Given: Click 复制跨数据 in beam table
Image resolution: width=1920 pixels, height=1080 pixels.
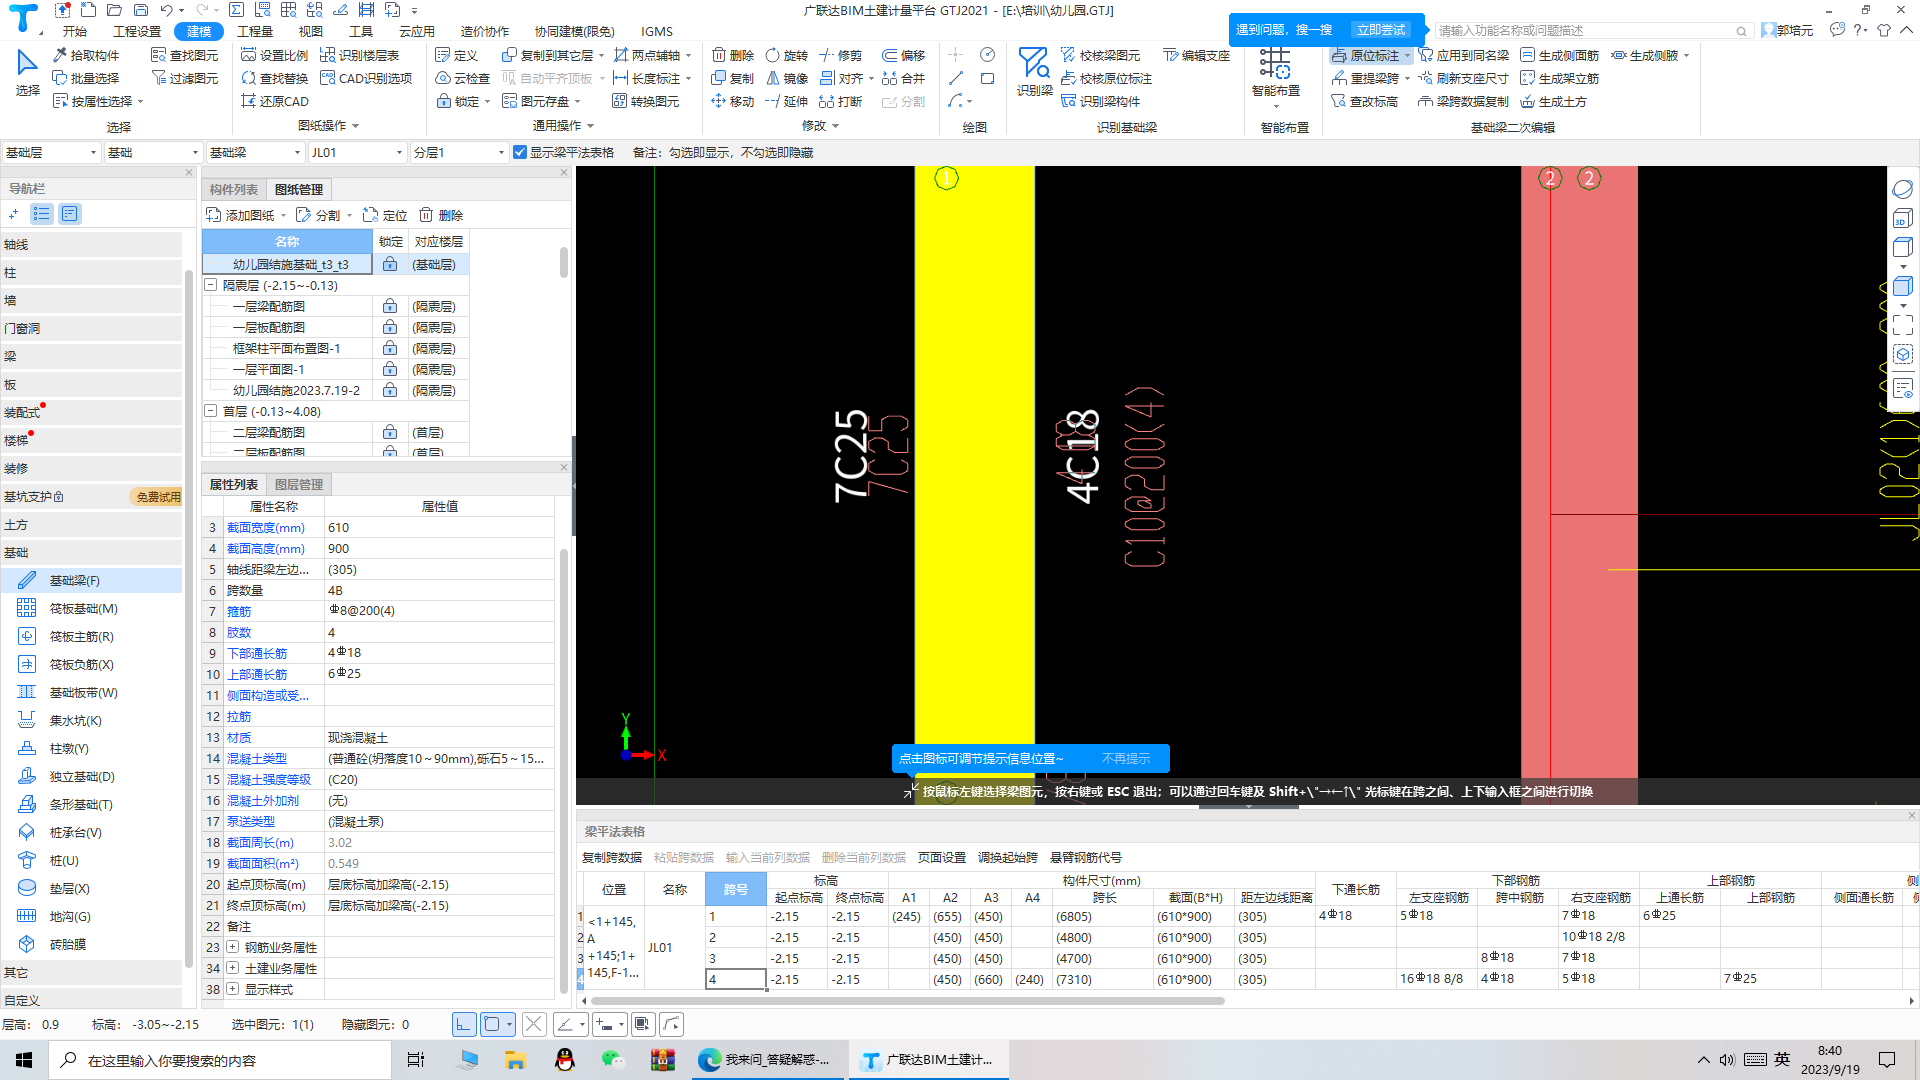Looking at the screenshot, I should click(612, 857).
